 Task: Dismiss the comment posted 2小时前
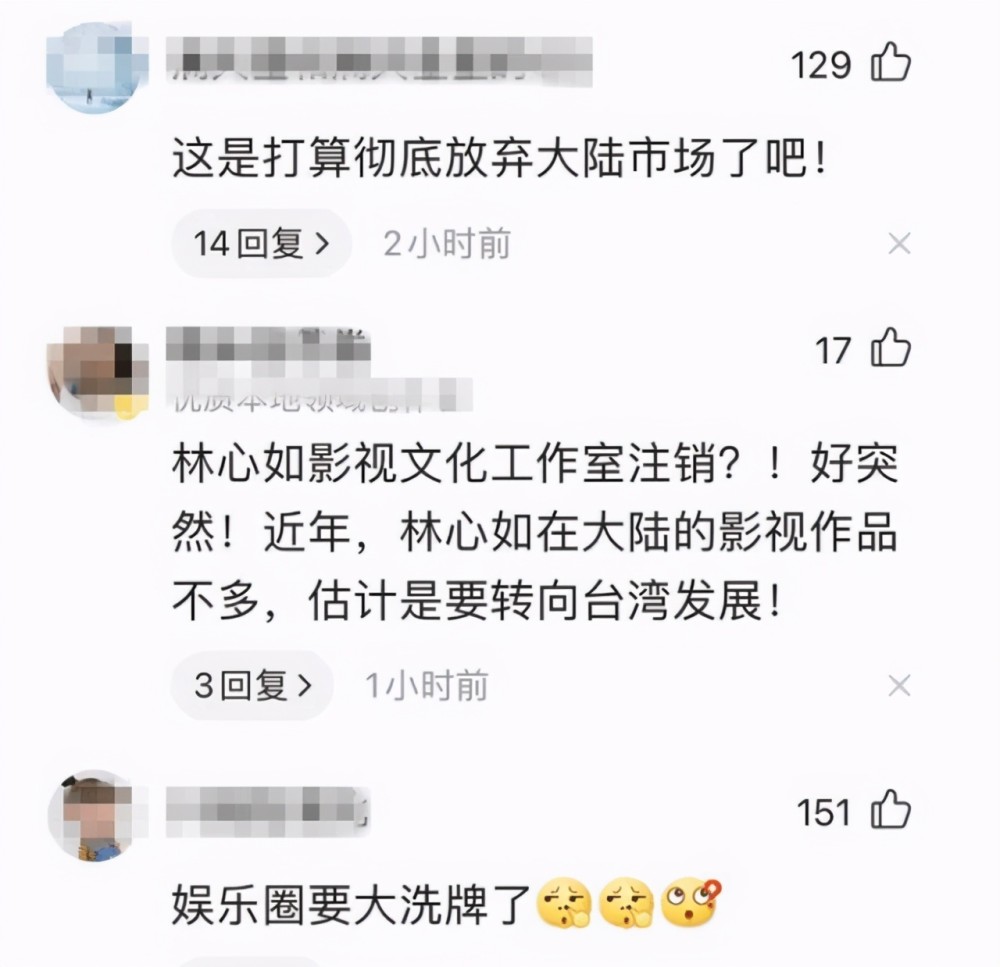pos(899,243)
